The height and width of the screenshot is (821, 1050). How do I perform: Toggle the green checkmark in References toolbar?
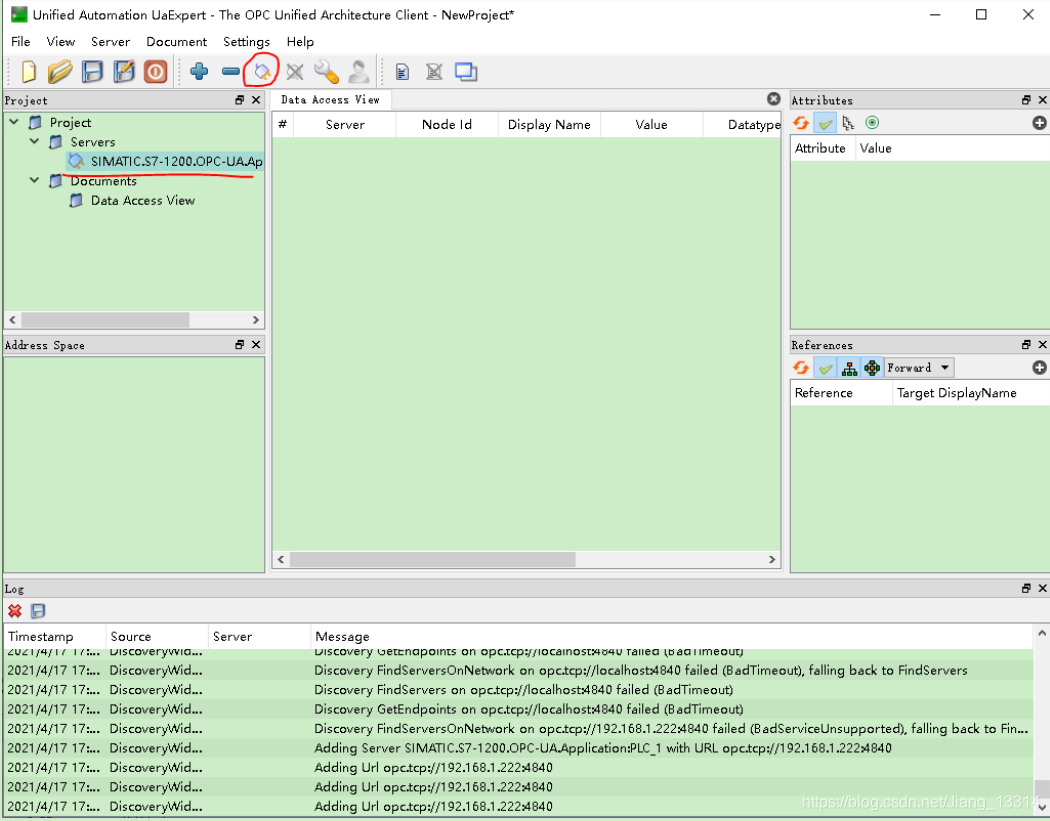(x=825, y=368)
